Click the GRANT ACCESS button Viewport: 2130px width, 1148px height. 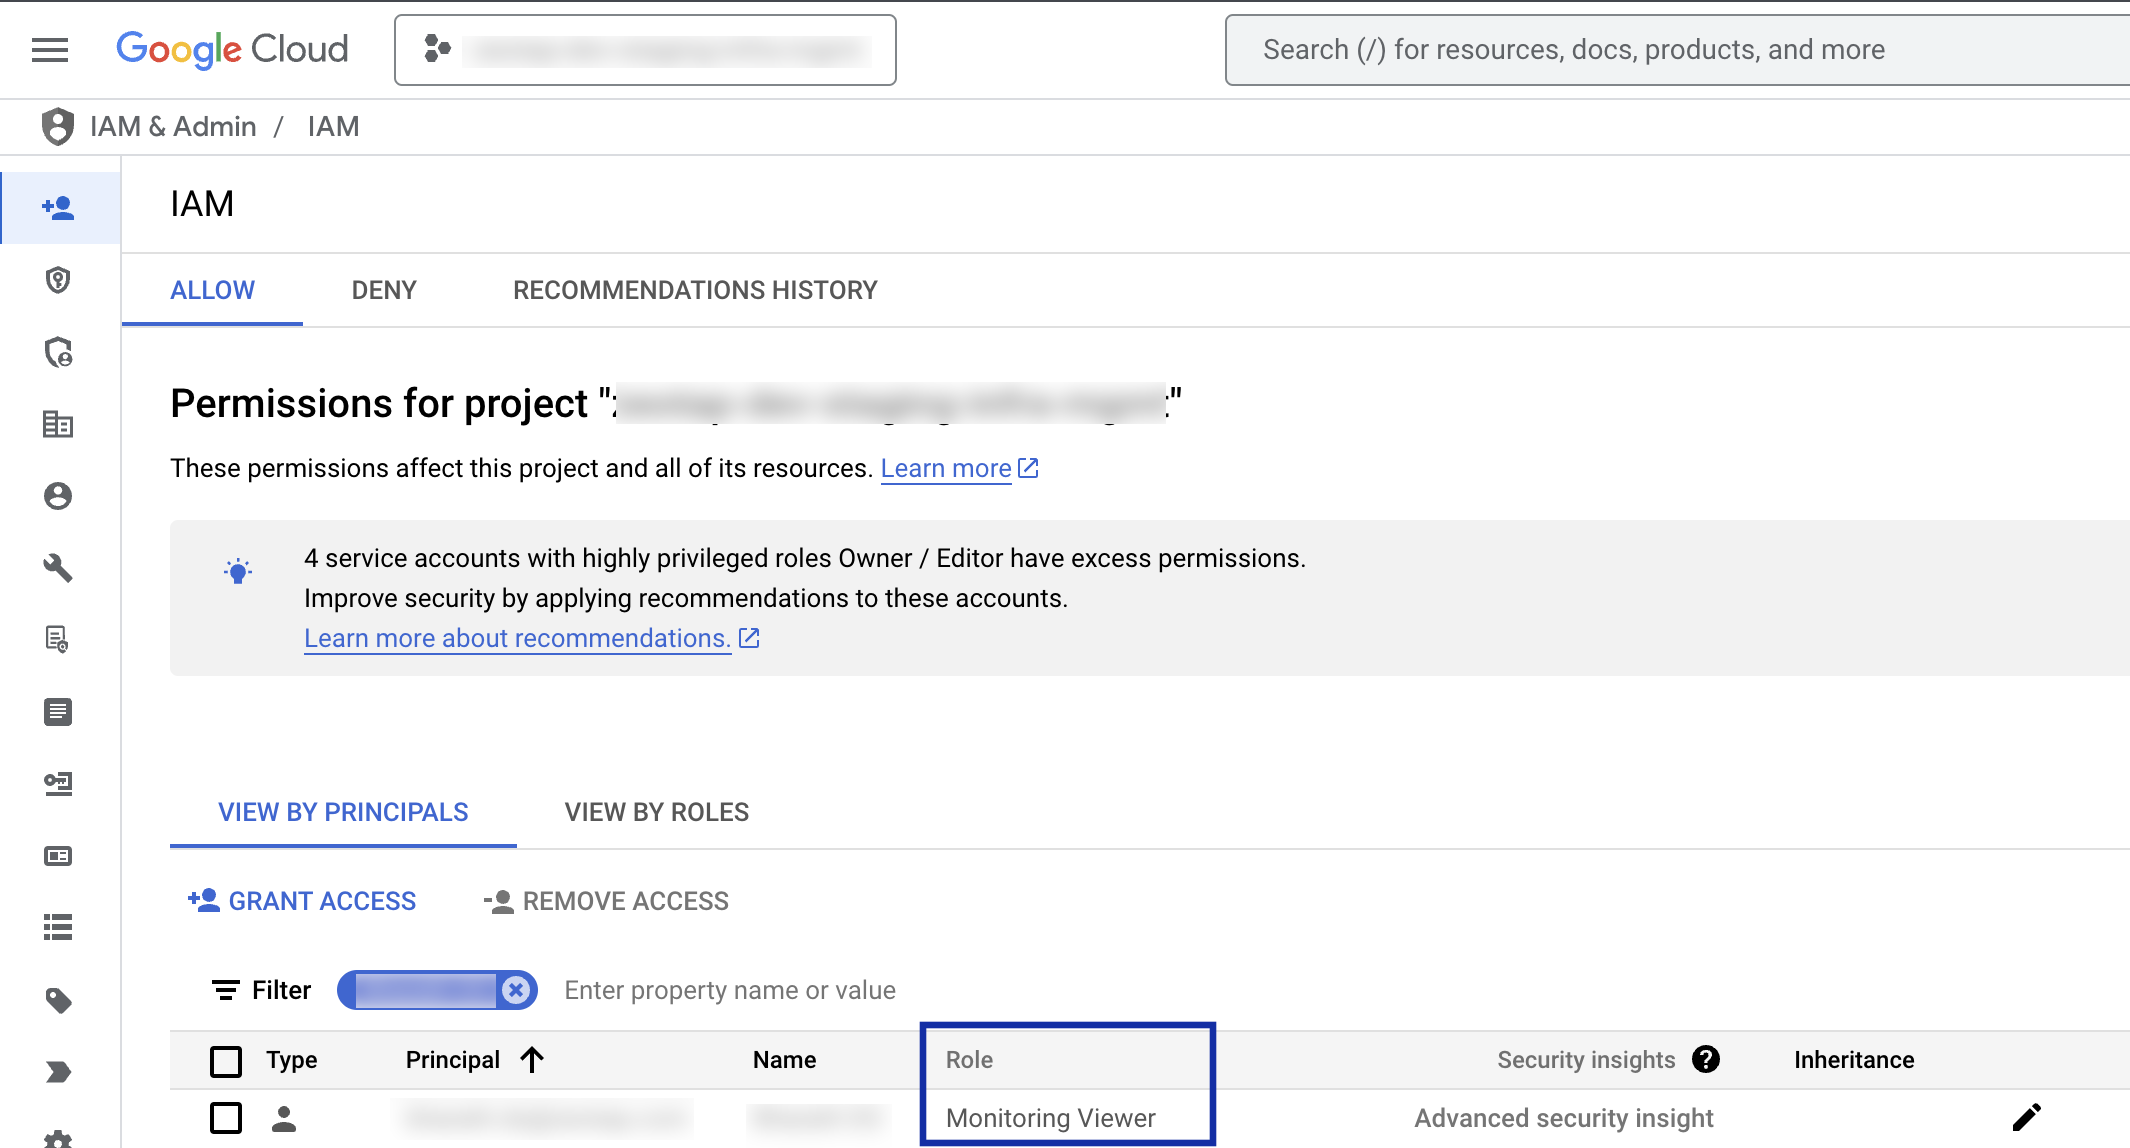(x=302, y=901)
